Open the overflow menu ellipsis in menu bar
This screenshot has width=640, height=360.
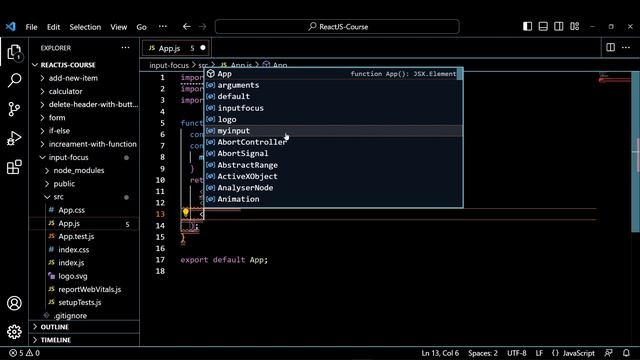coord(163,27)
